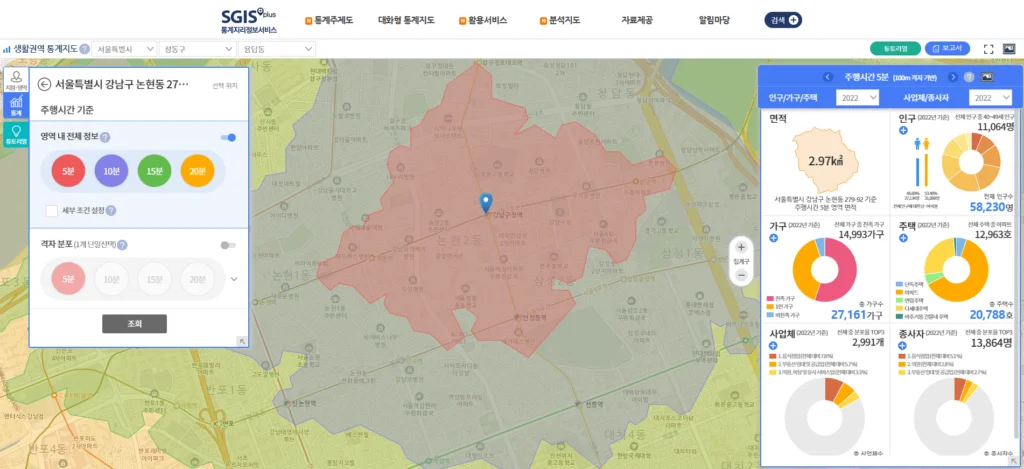Select red 5분 circle under 영역 내 전체 정보
Viewport: 1024px width, 469px height.
[69, 171]
